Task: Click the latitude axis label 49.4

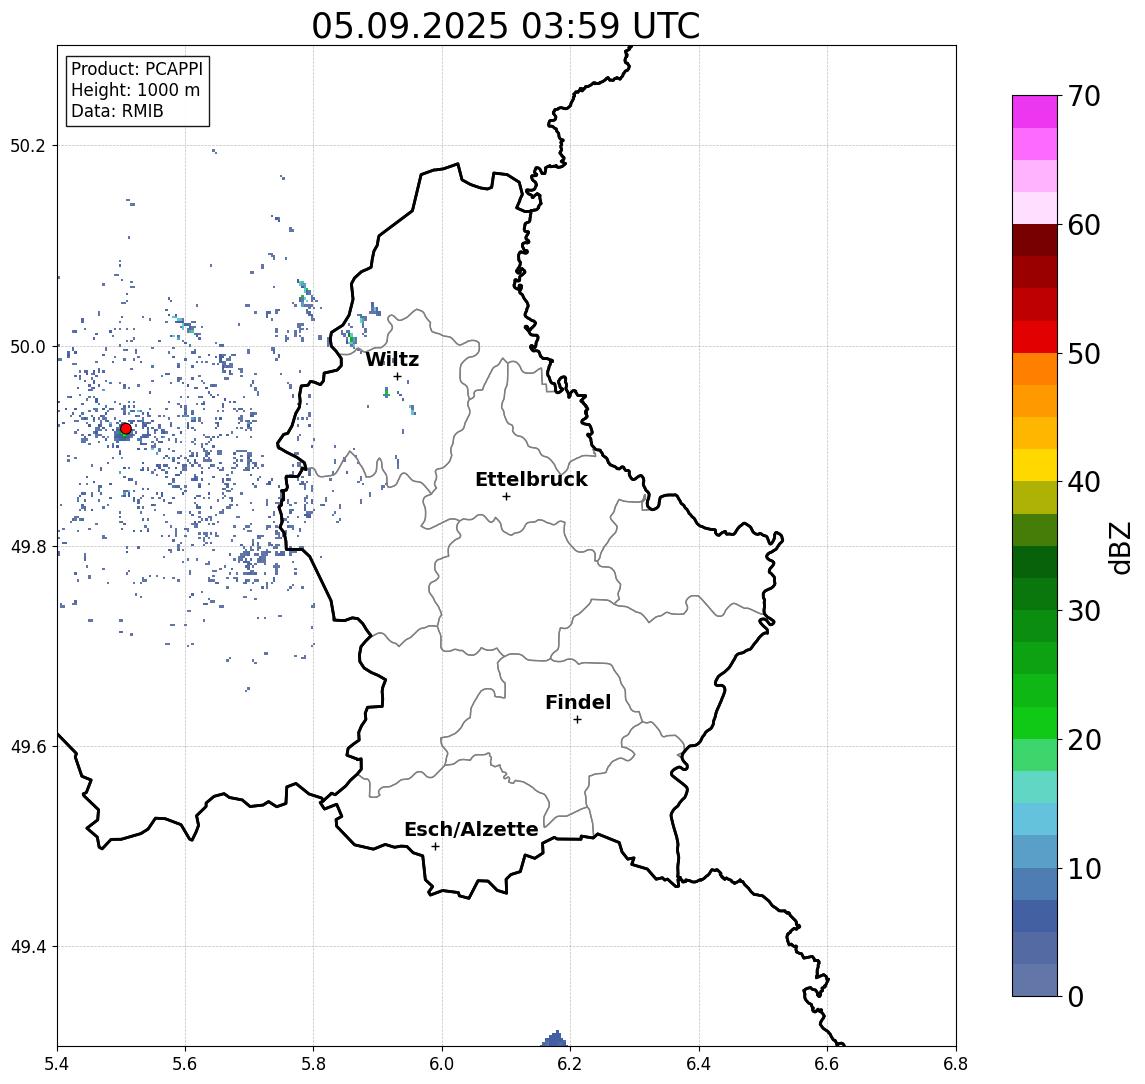Action: tap(28, 947)
